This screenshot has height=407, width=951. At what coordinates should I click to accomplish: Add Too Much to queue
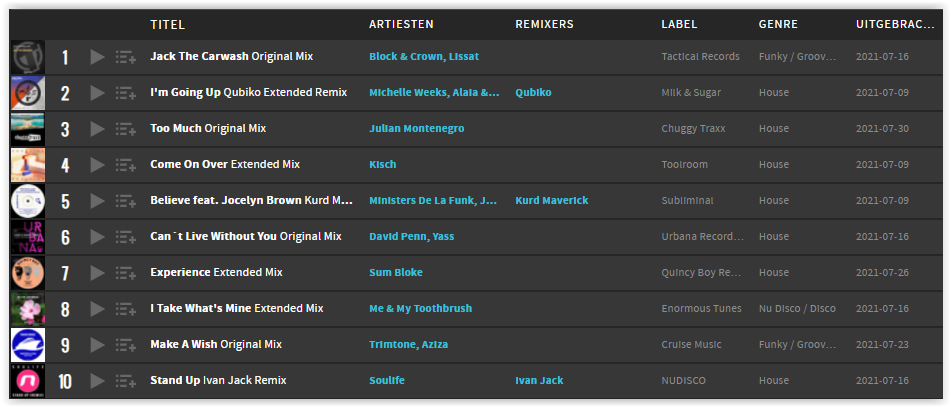click(126, 129)
